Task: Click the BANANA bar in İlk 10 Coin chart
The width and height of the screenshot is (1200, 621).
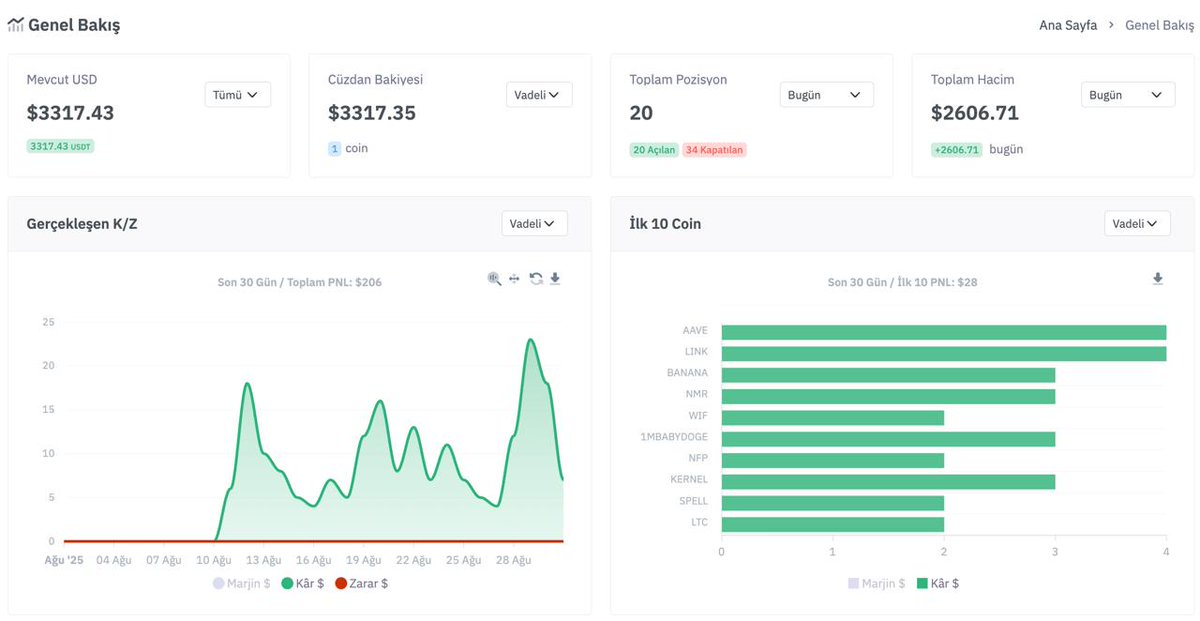Action: pos(888,375)
